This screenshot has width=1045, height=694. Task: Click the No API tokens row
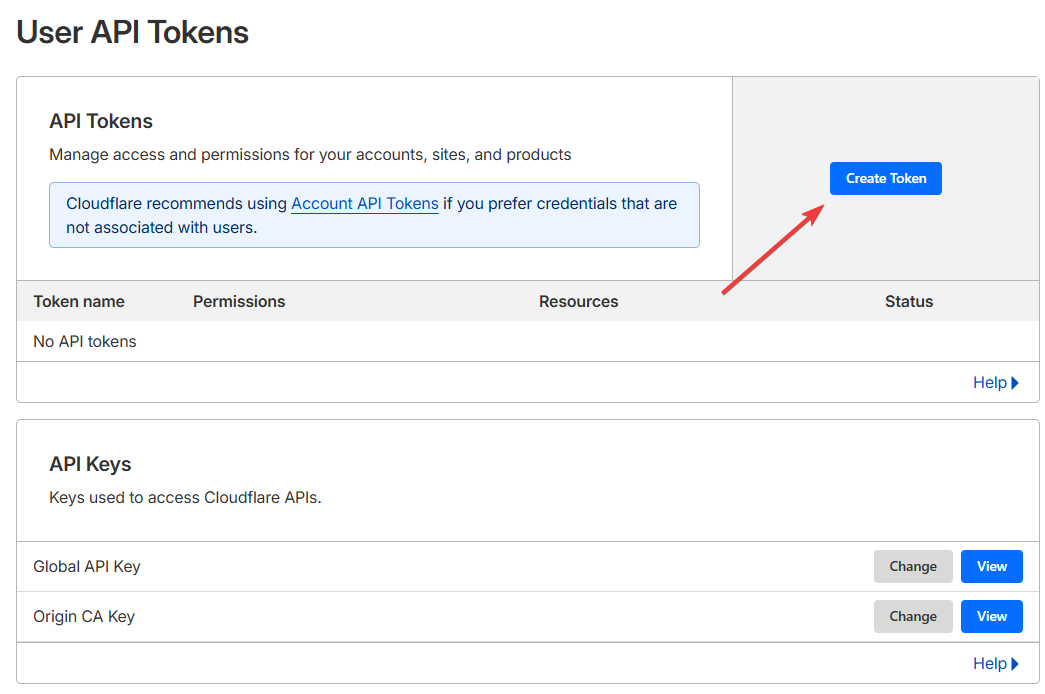pyautogui.click(x=85, y=341)
